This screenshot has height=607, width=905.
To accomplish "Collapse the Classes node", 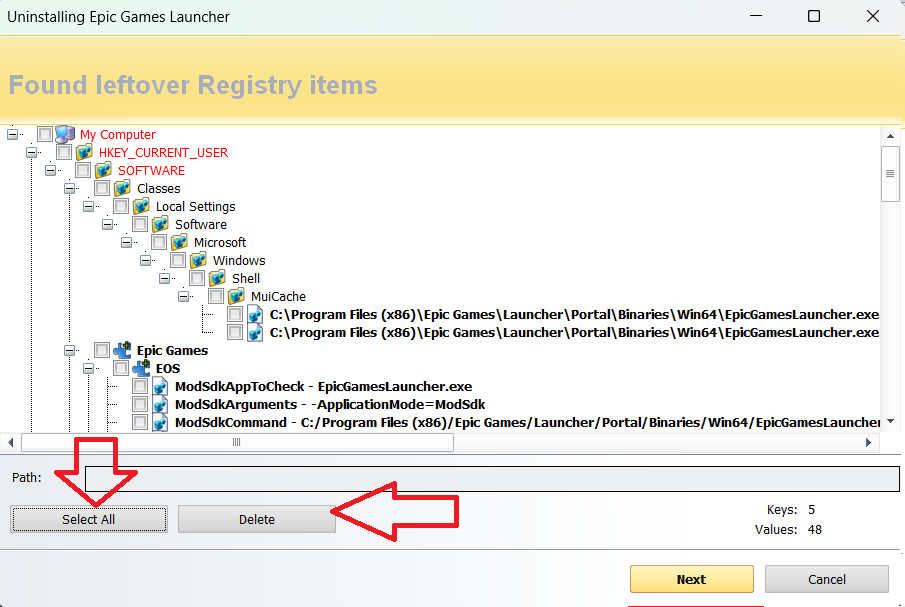I will [69, 188].
